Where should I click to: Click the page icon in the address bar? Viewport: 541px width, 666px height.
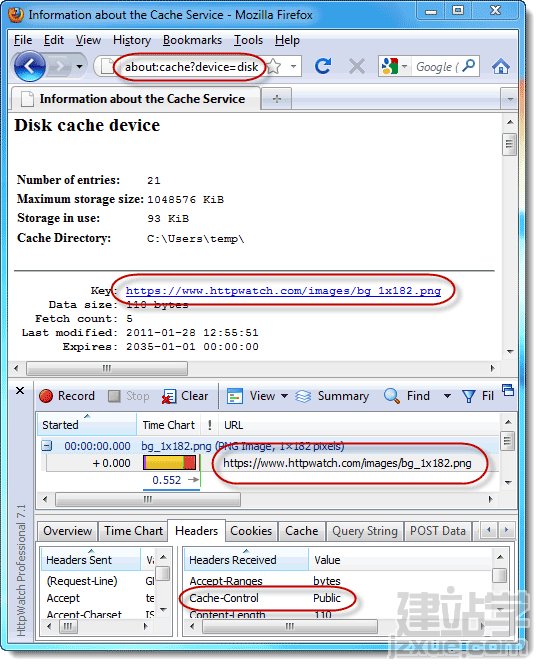coord(107,67)
